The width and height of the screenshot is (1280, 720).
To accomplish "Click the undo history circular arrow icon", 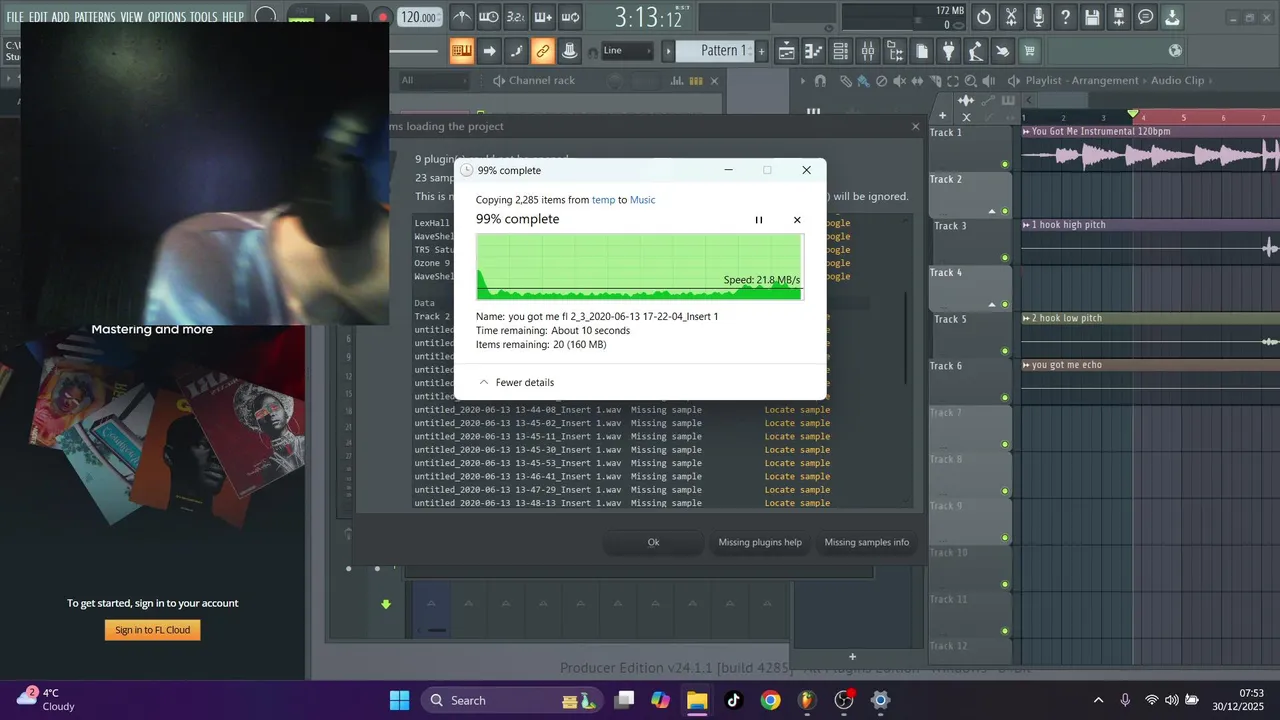I will pyautogui.click(x=985, y=17).
